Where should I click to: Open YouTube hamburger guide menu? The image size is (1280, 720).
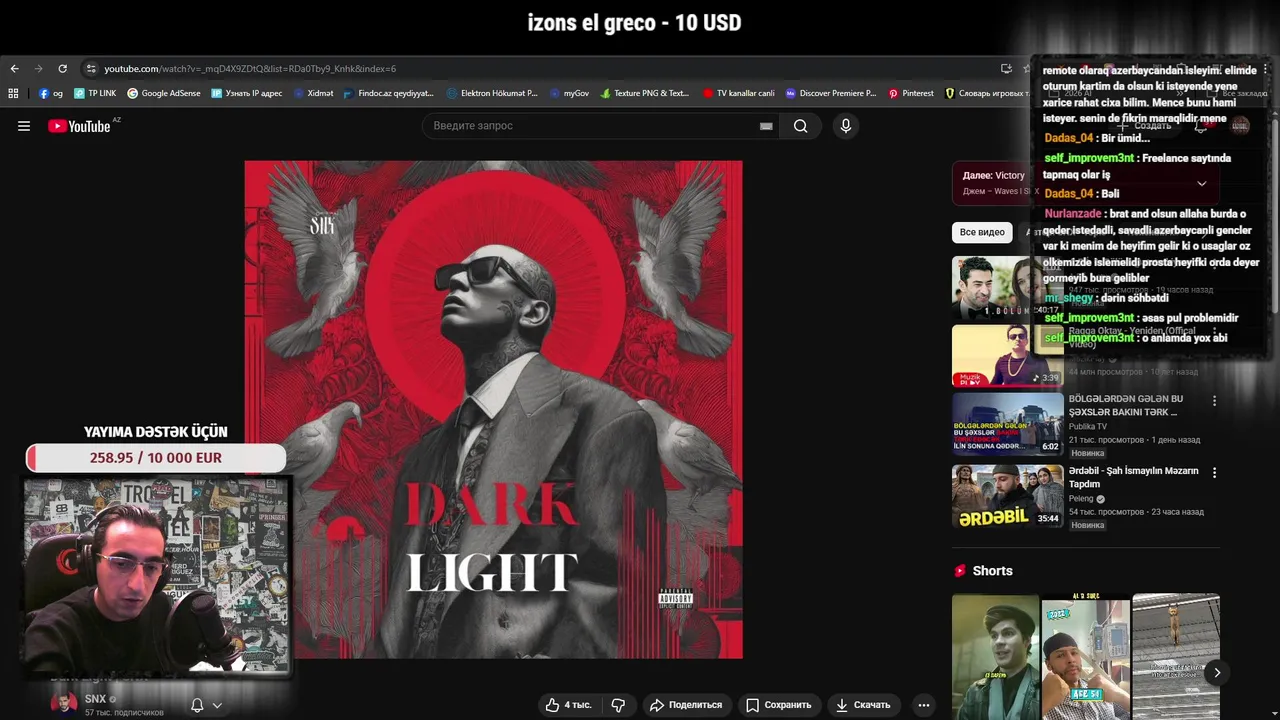(x=24, y=126)
